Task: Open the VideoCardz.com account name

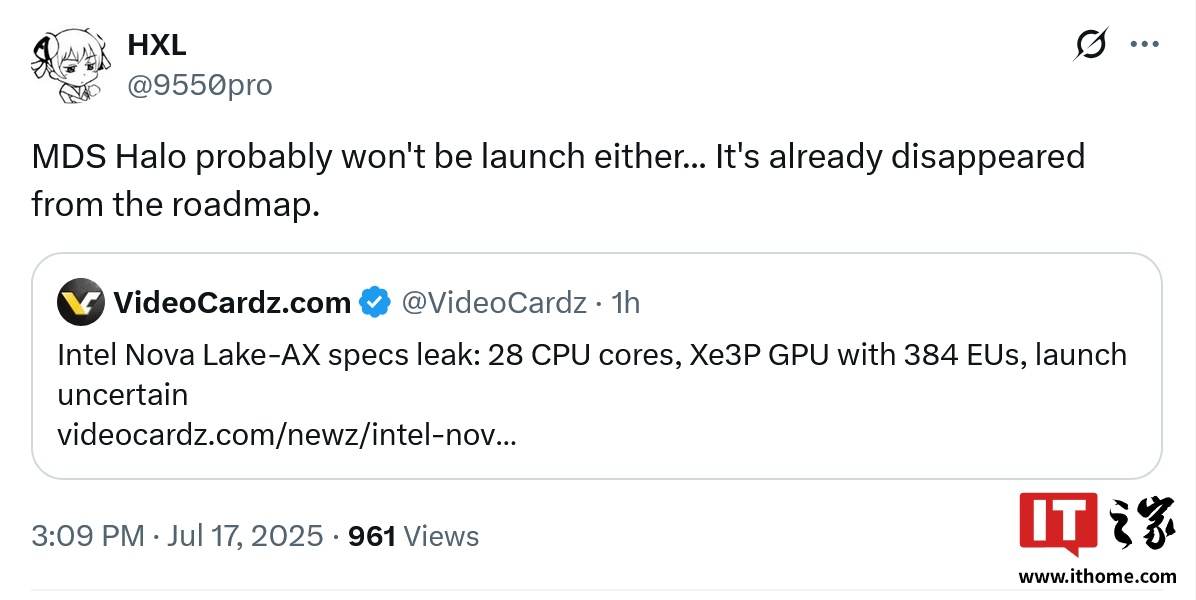Action: point(232,302)
